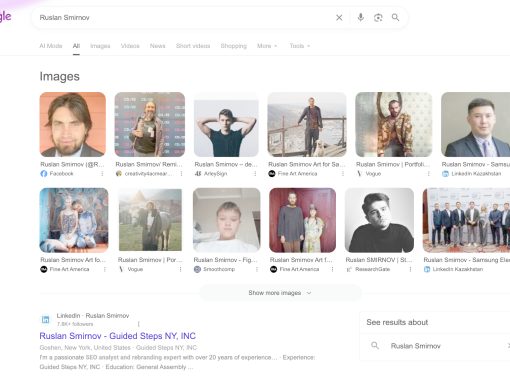Click the ResearchGate source favicon

[x=349, y=269]
